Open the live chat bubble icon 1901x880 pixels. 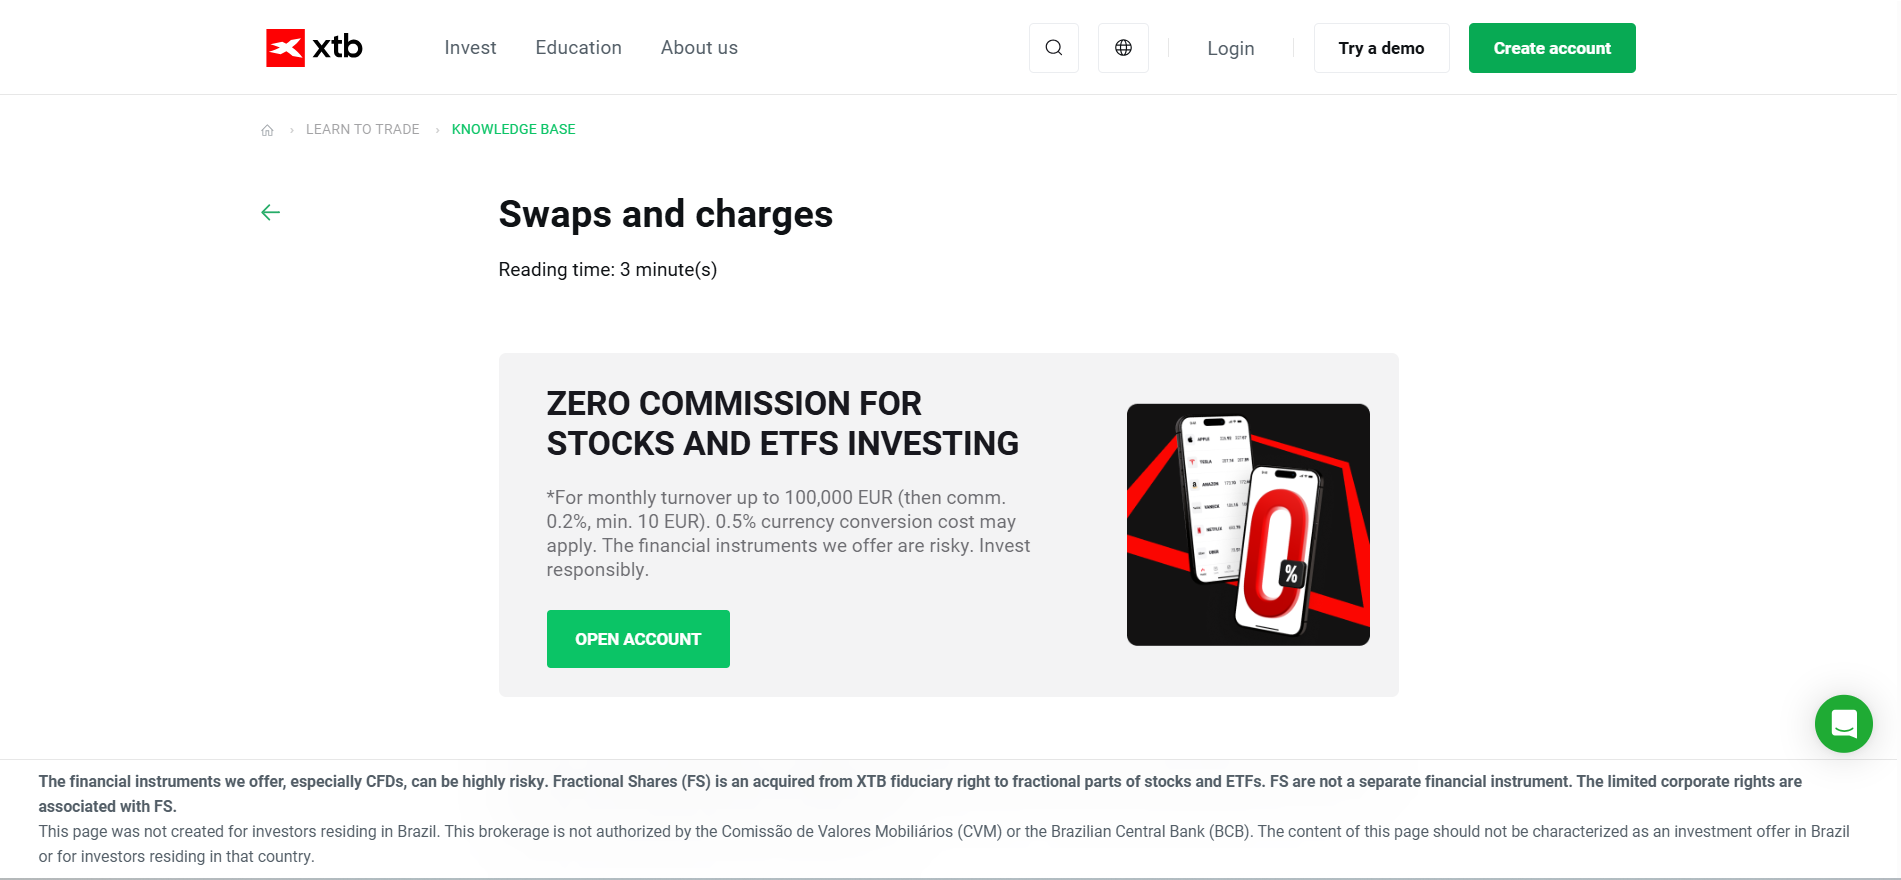click(1843, 723)
